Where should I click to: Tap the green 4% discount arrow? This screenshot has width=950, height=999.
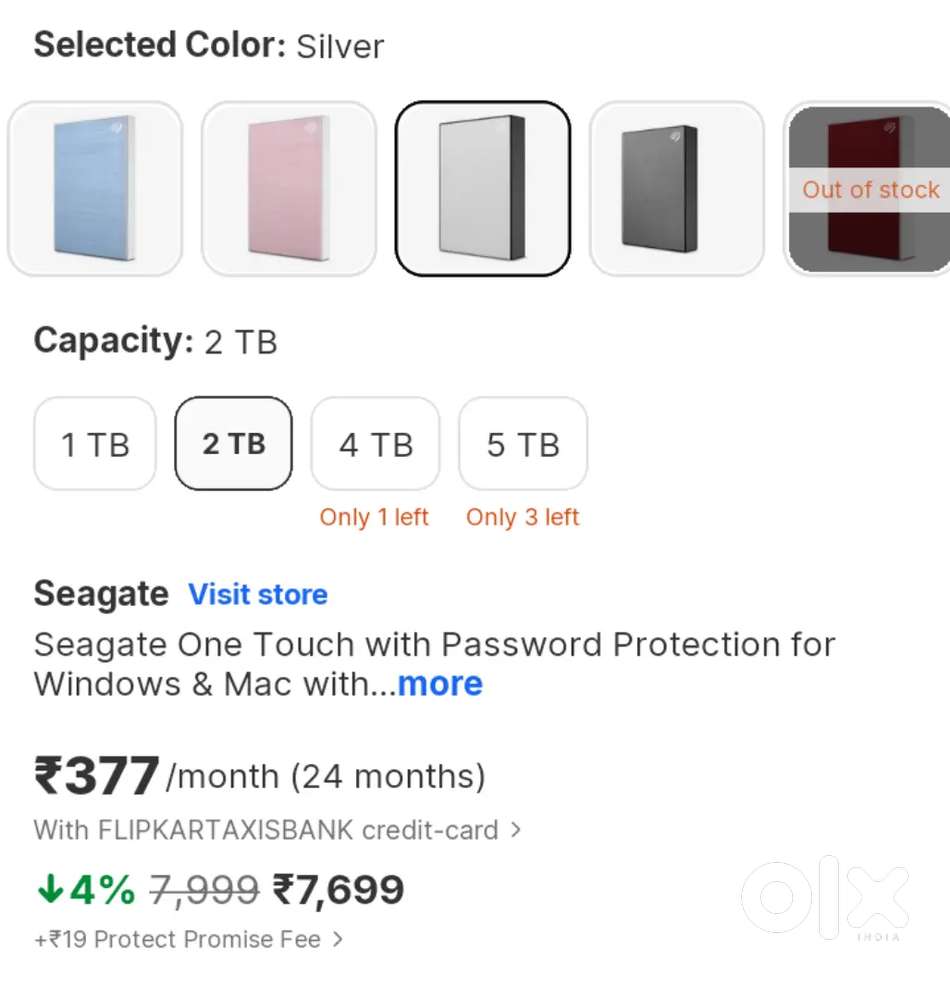[50, 889]
